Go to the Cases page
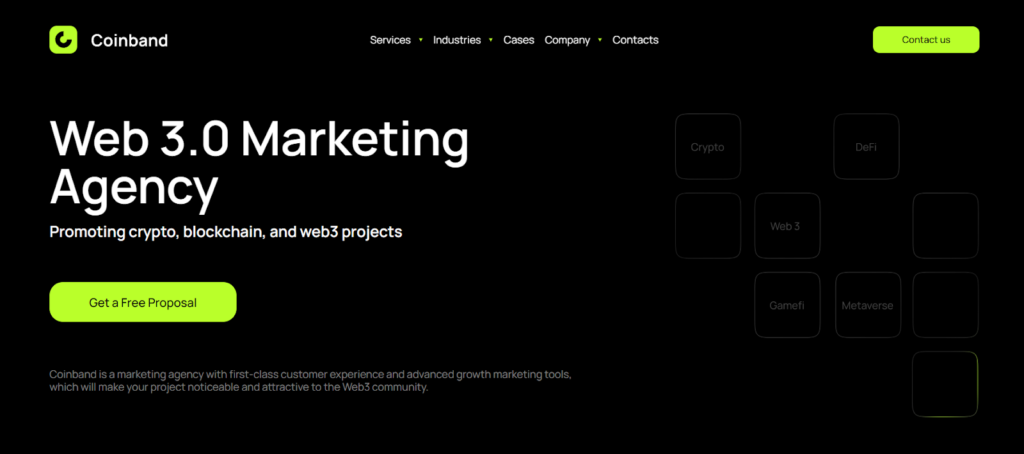Screen dimensions: 1024x454 point(519,40)
